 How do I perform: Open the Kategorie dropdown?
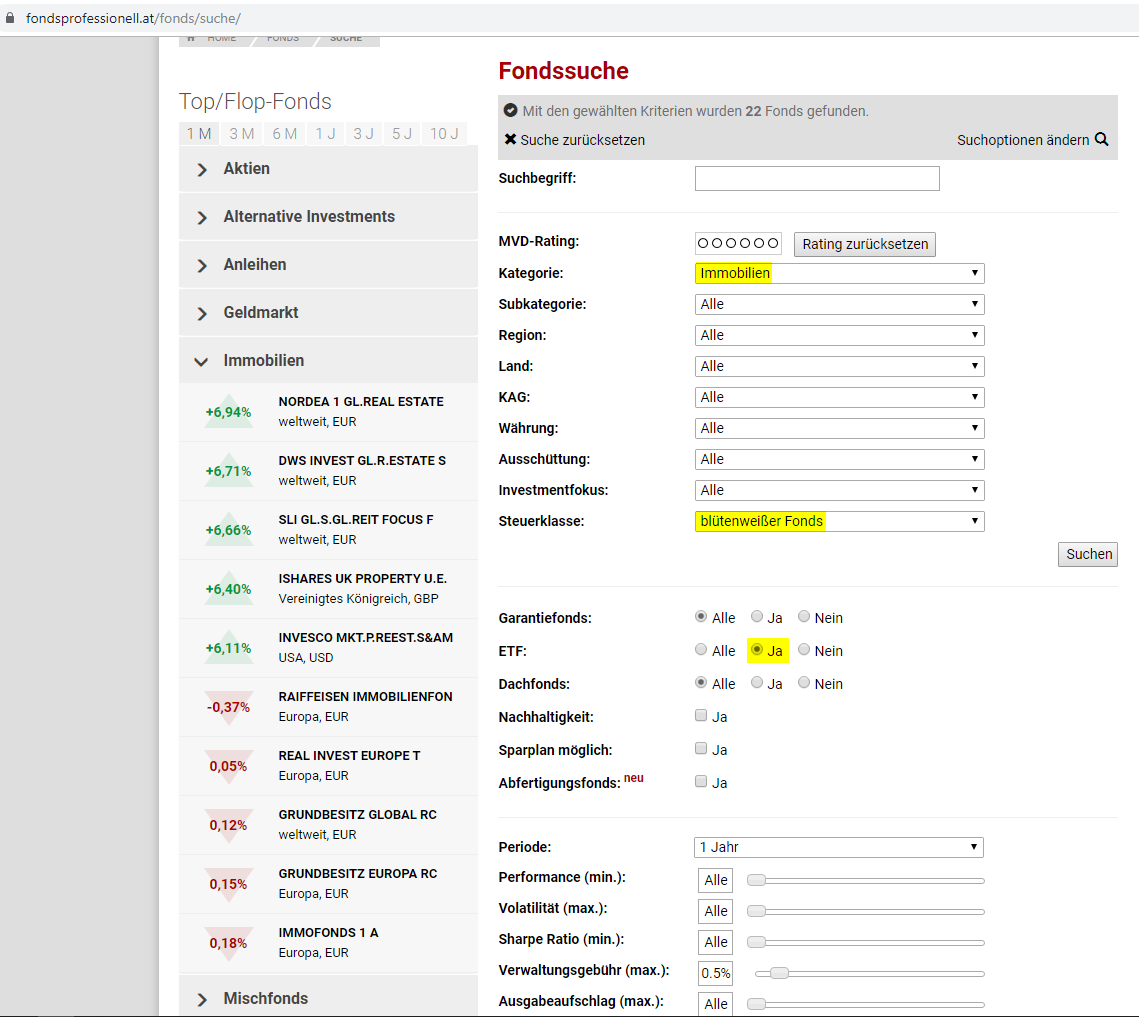(839, 273)
